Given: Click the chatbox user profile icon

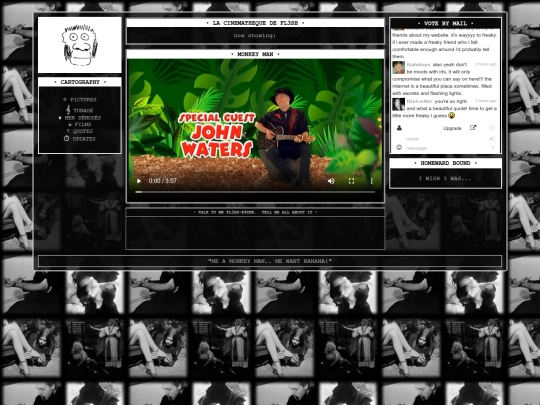Looking at the screenshot, I should click(399, 128).
